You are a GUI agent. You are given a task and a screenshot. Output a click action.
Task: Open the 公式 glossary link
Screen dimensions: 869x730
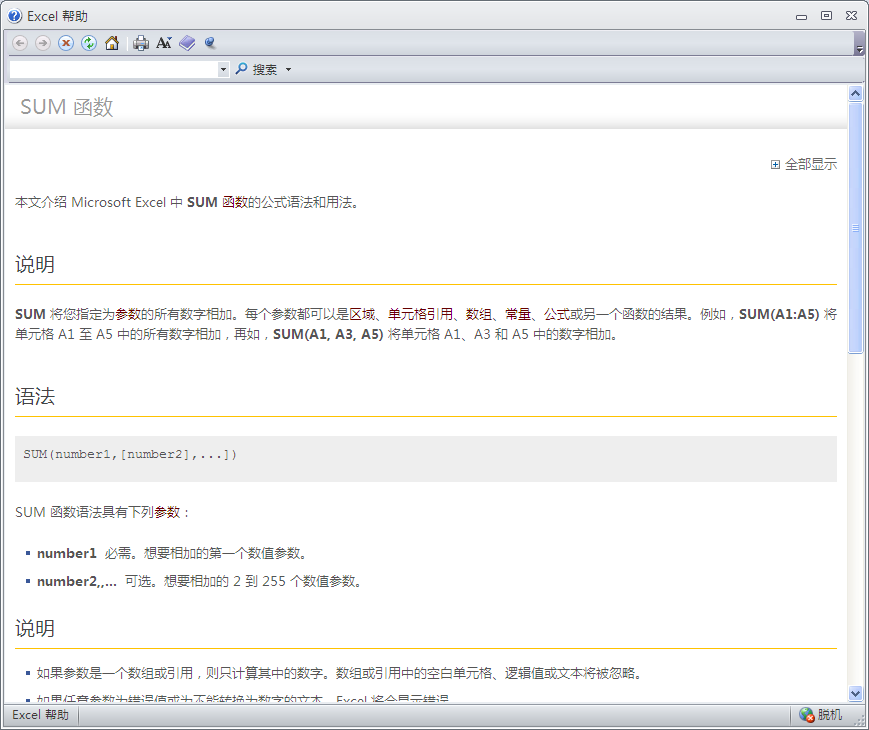[557, 314]
